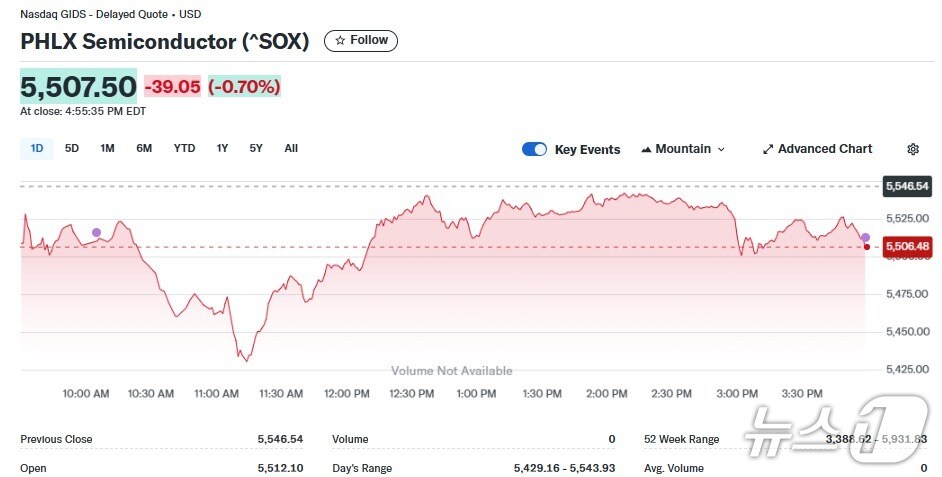
Task: Click the star Follow button
Action: click(x=361, y=41)
